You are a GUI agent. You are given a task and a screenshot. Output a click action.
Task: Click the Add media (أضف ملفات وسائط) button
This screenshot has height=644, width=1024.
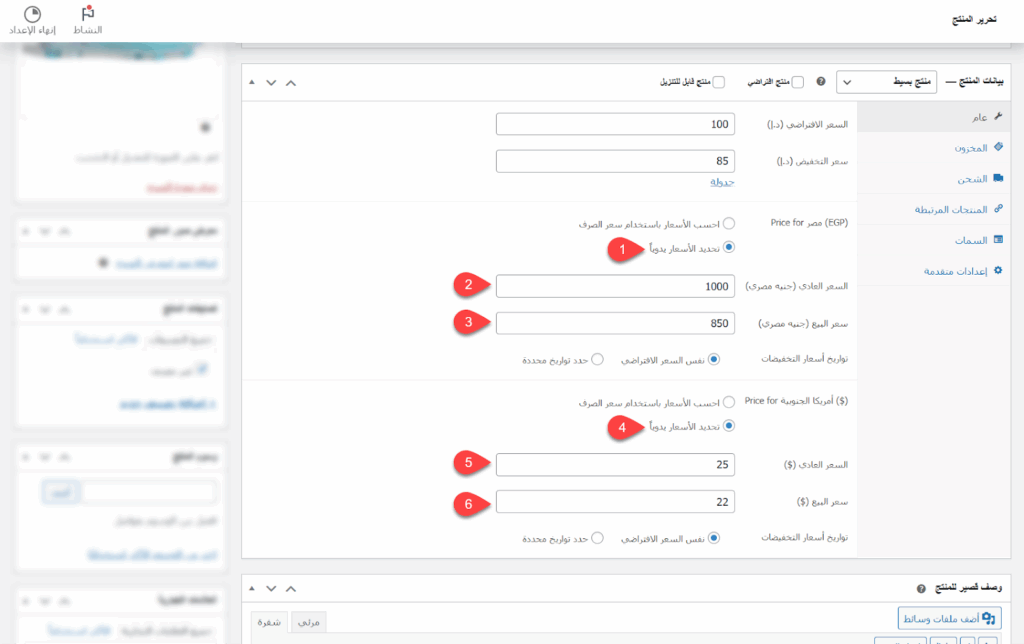pyautogui.click(x=949, y=619)
